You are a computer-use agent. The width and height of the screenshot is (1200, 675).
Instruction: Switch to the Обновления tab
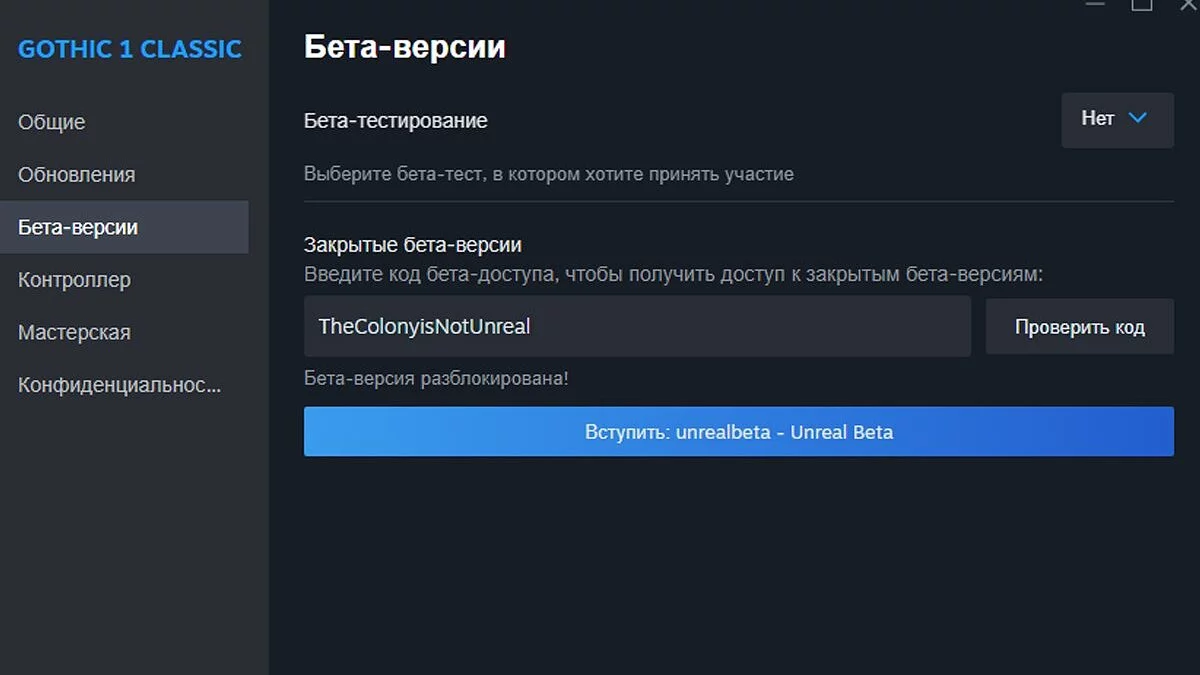click(76, 175)
